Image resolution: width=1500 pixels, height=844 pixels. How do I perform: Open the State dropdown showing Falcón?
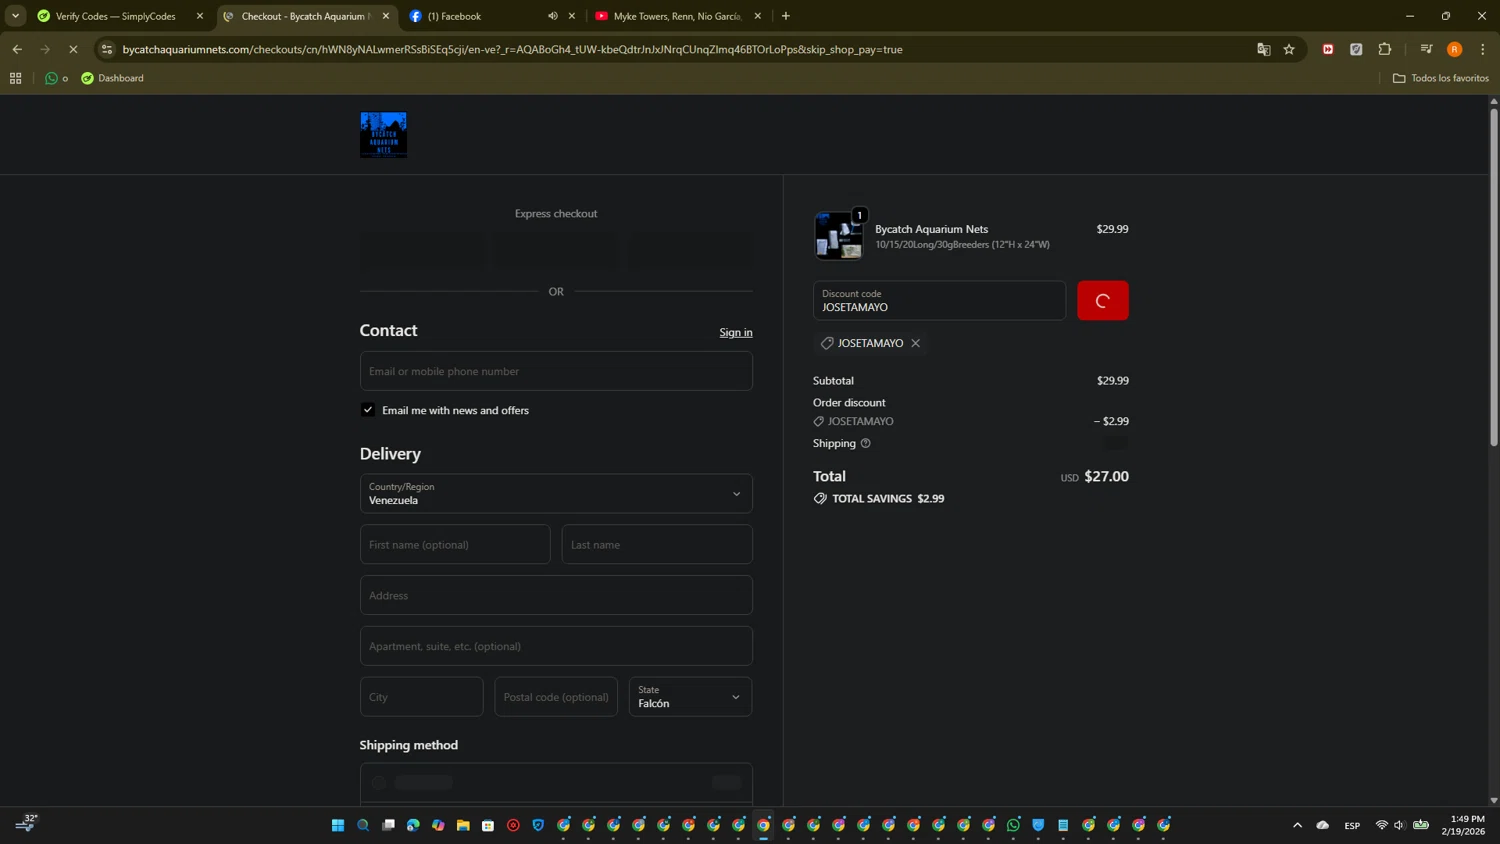690,697
